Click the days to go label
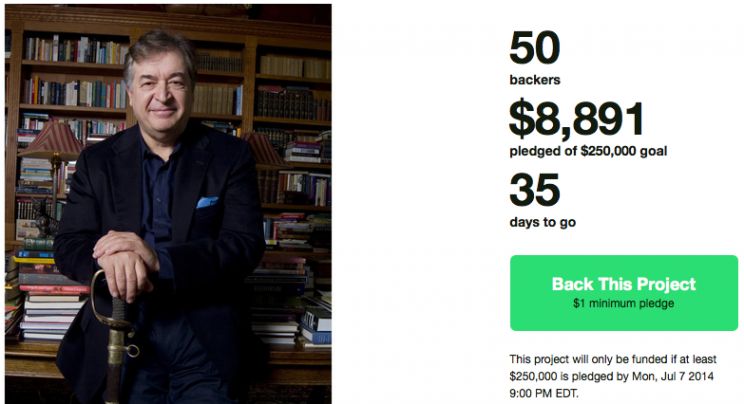This screenshot has width=744, height=404. tap(543, 222)
